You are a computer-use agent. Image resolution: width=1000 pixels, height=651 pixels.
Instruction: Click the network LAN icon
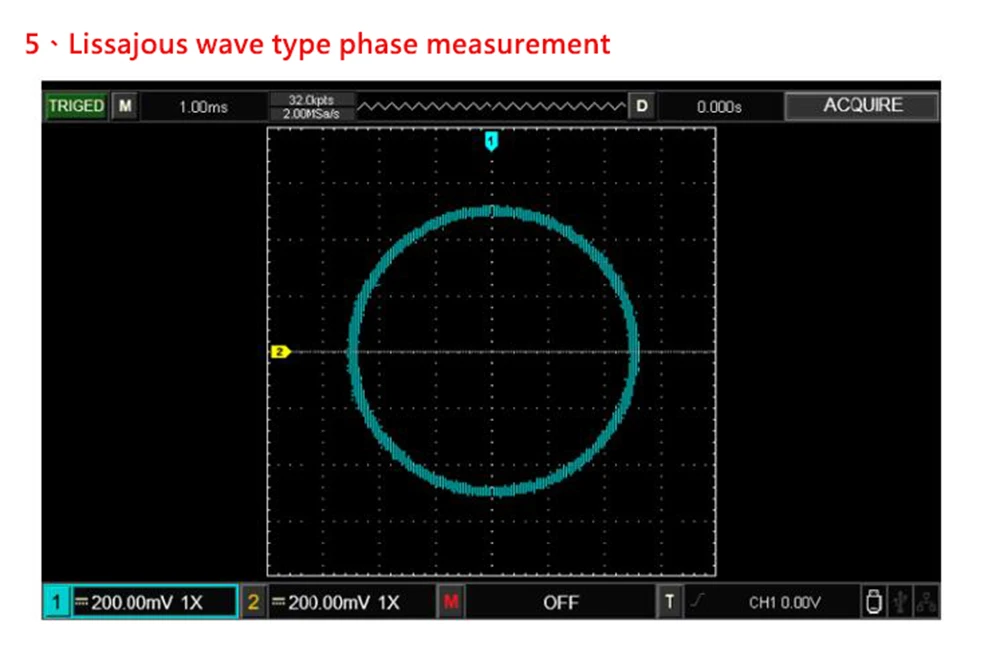click(926, 601)
